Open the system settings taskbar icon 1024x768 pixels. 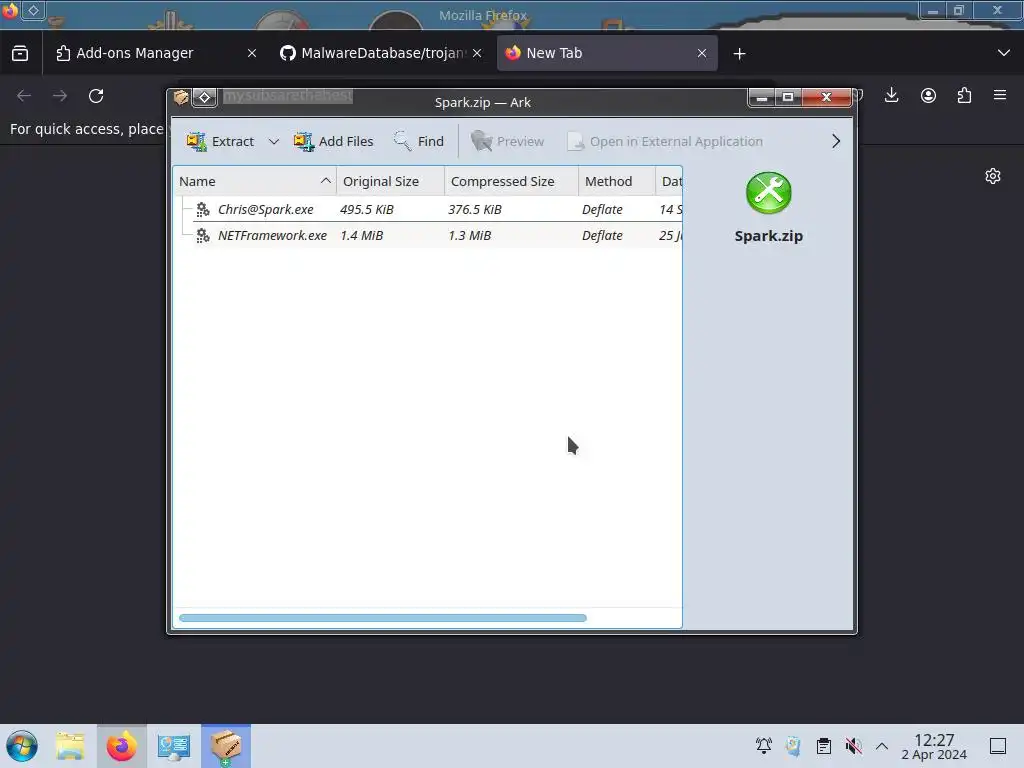tap(173, 746)
